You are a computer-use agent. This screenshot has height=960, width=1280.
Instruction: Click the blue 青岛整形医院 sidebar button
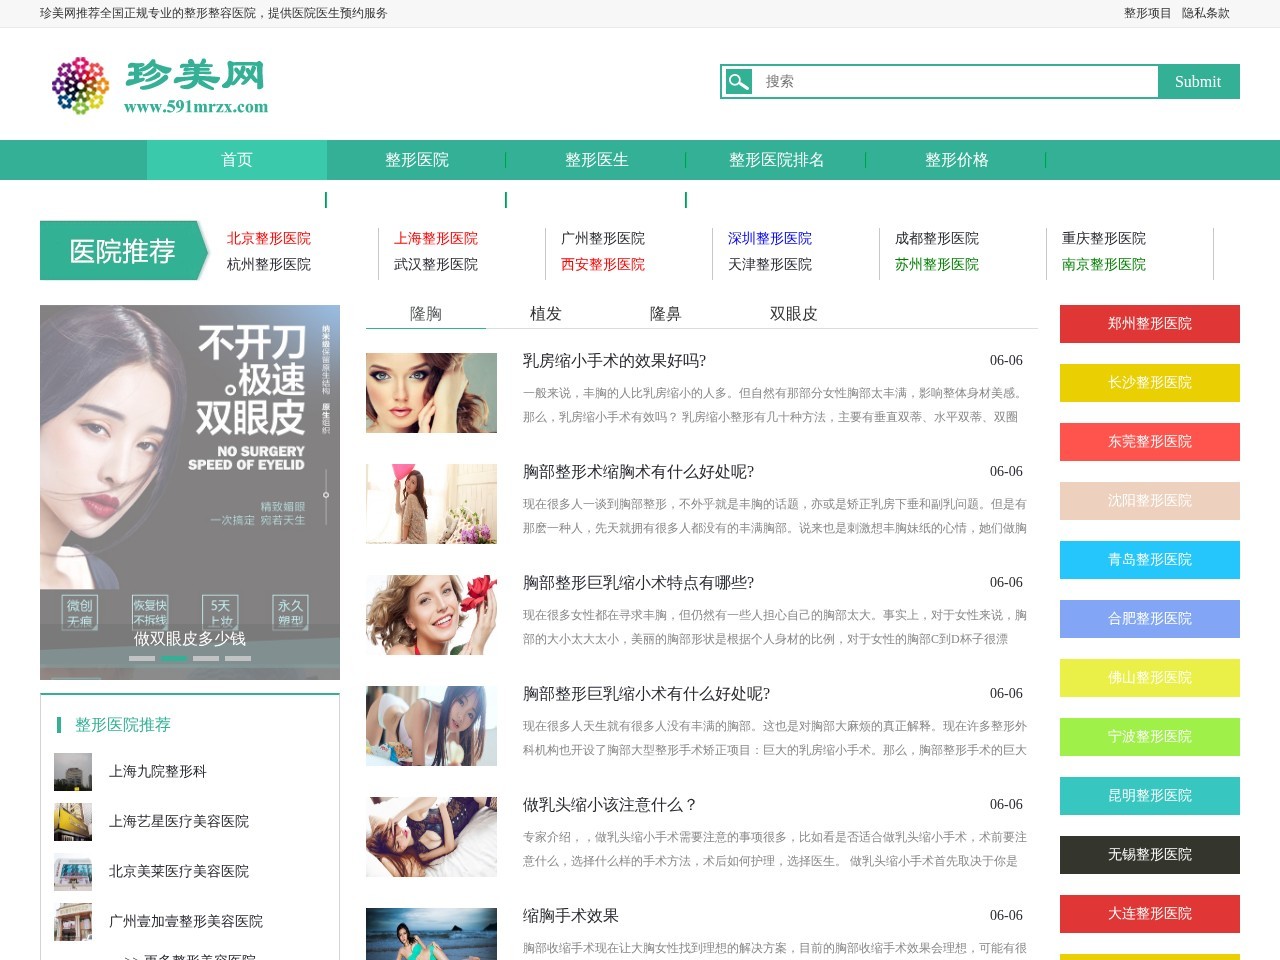point(1149,560)
